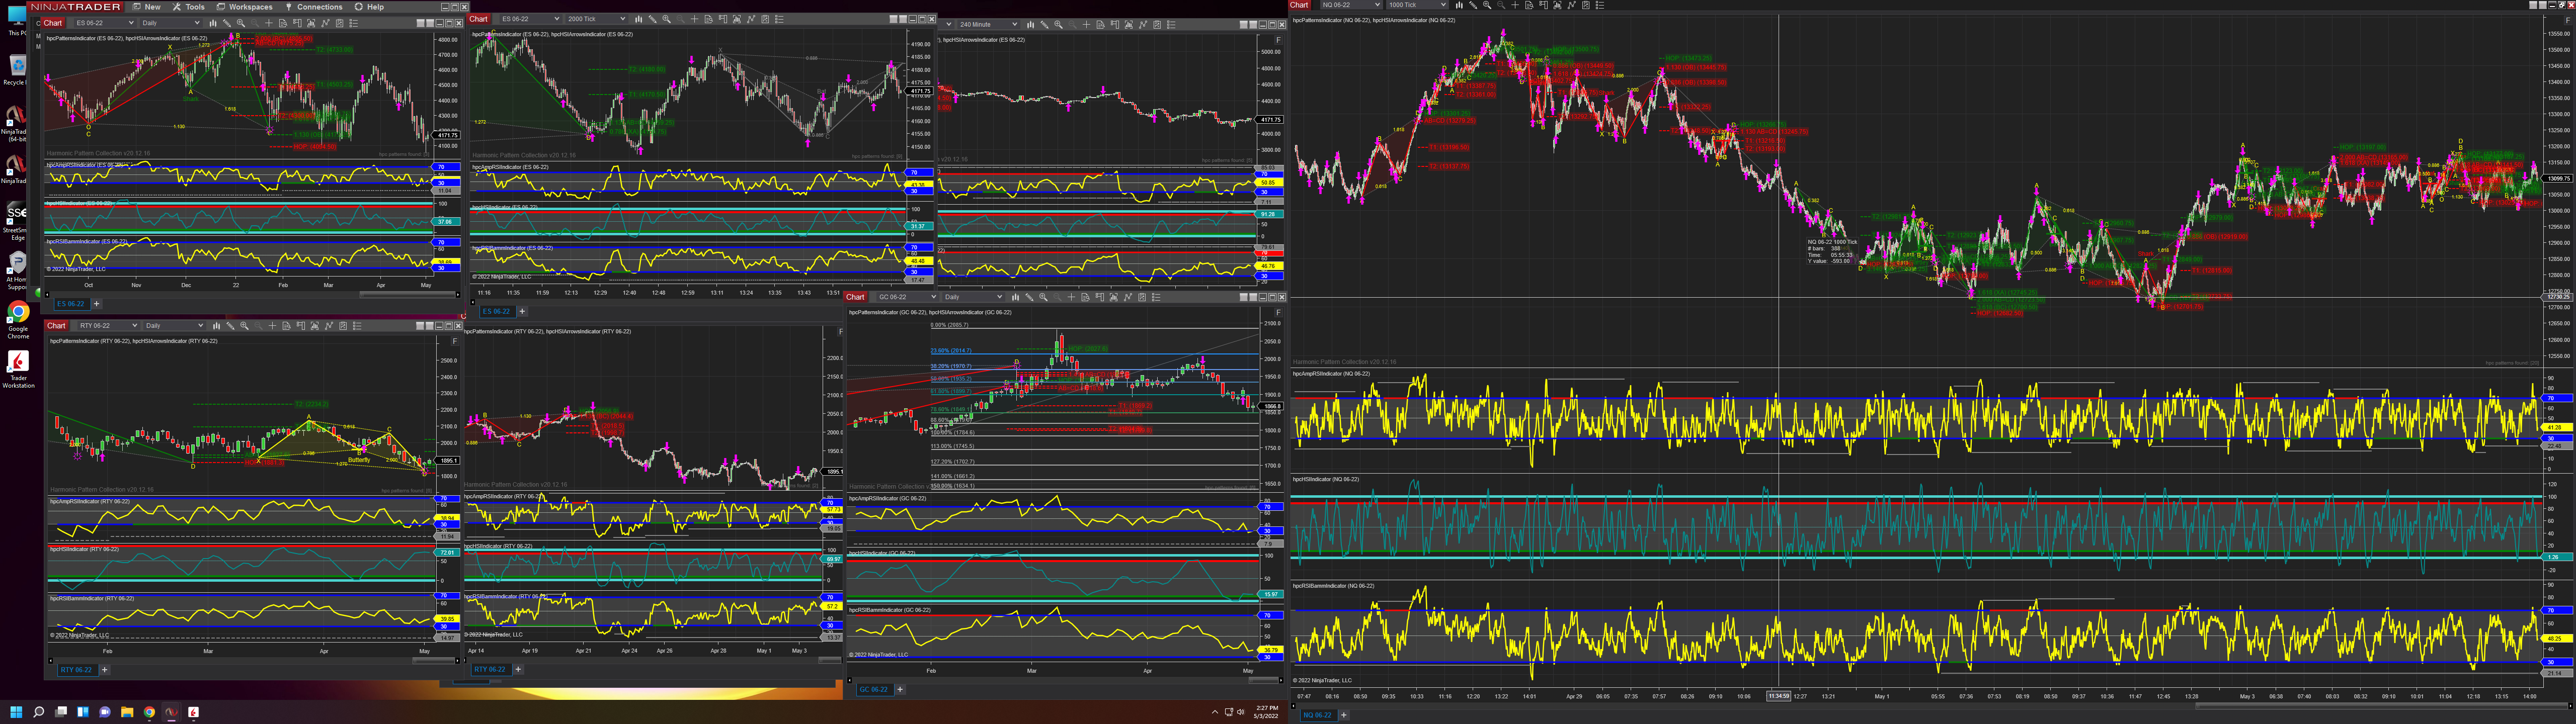Screen dimensions: 2576x724
Task: Click the Chart Trader icon on the RTY daily chart
Action: [301, 326]
